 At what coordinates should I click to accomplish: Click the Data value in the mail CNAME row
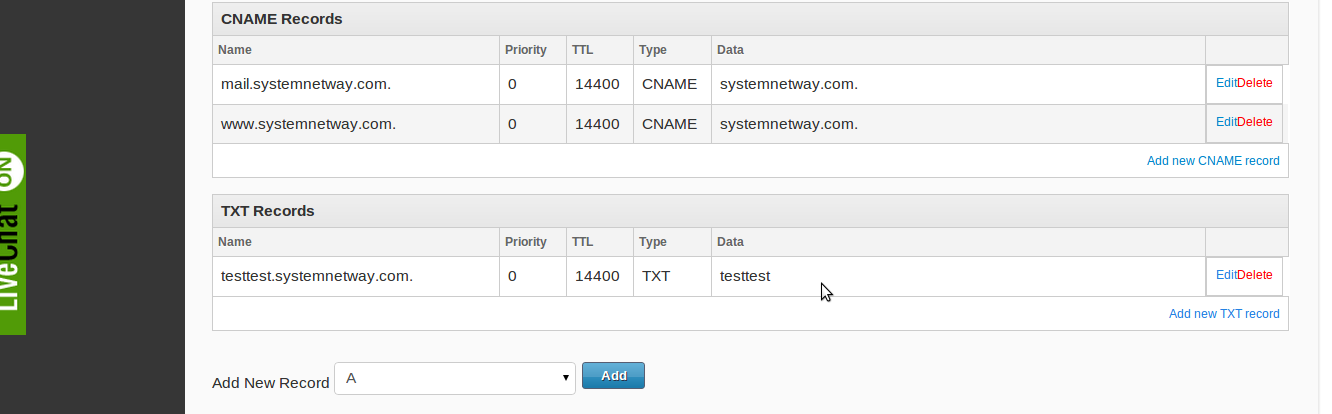pos(788,85)
